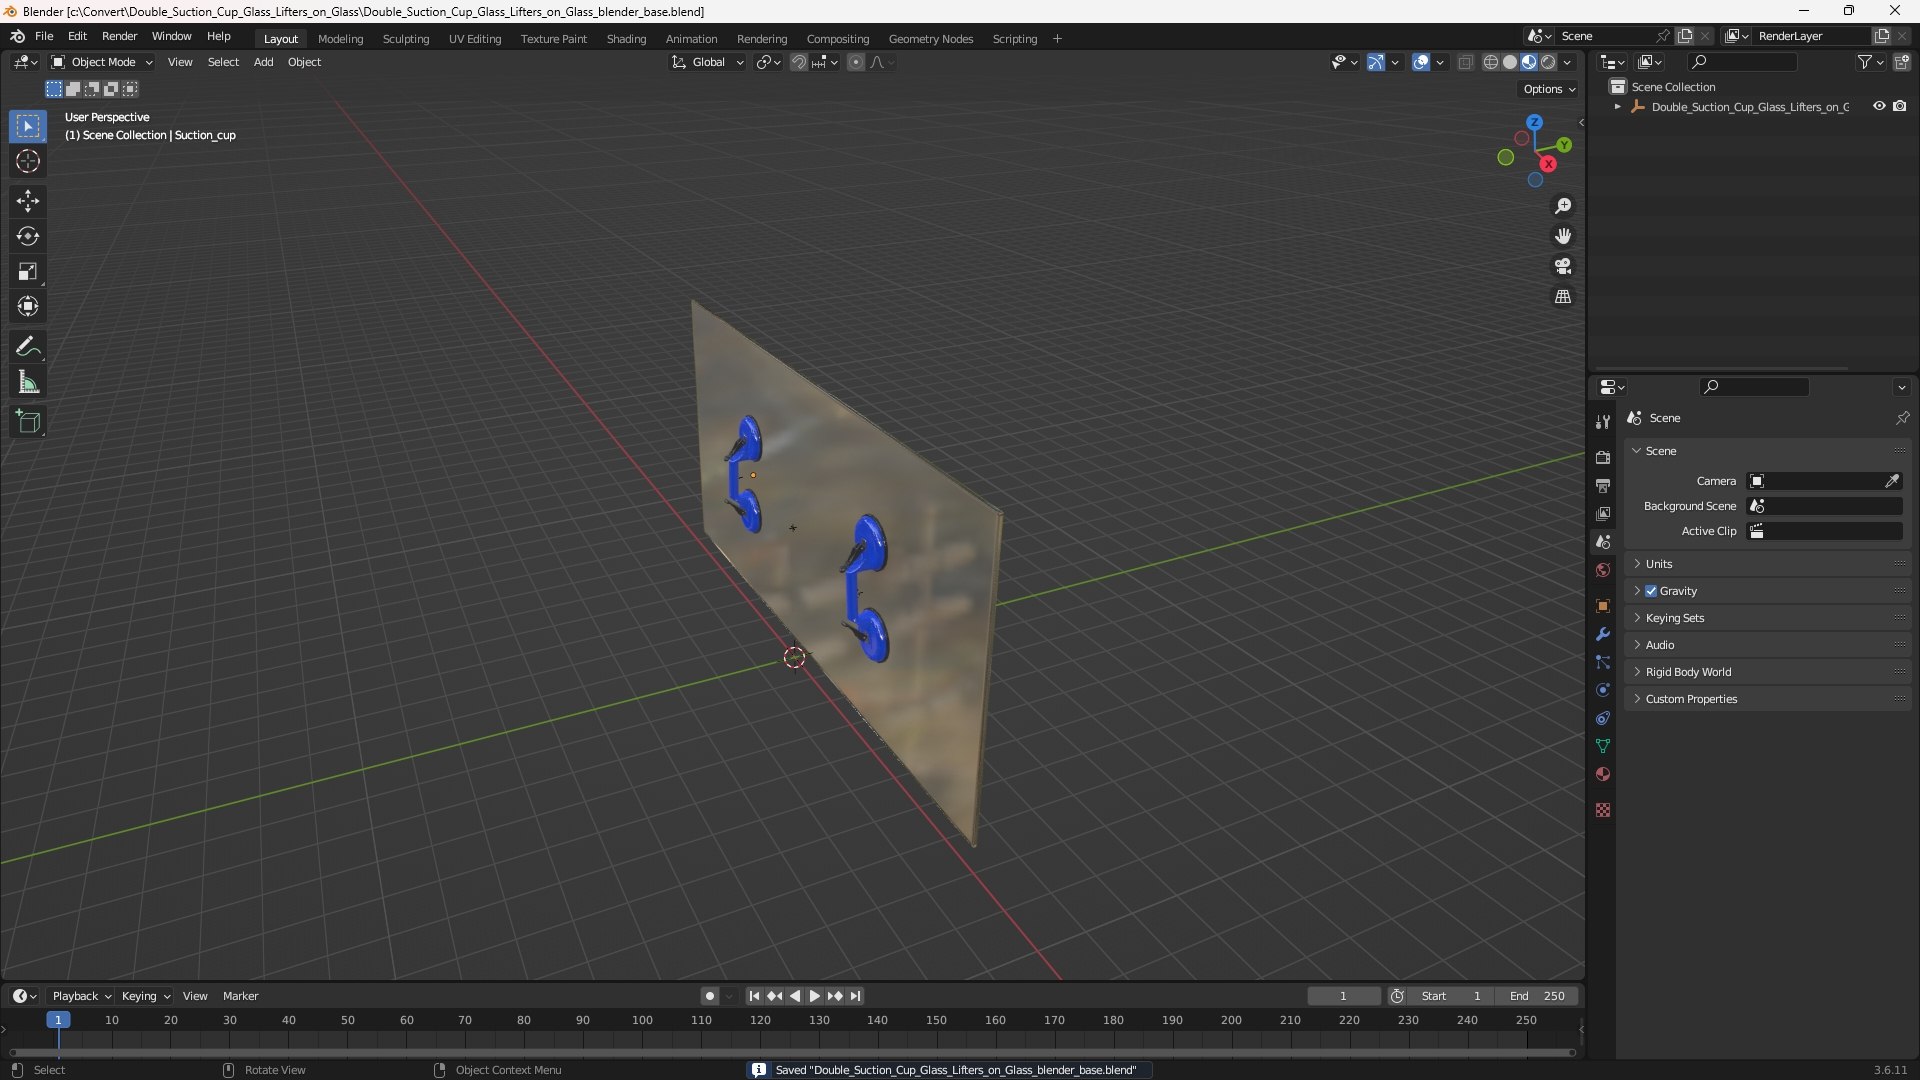
Task: Open the Material properties tab
Action: (1603, 774)
